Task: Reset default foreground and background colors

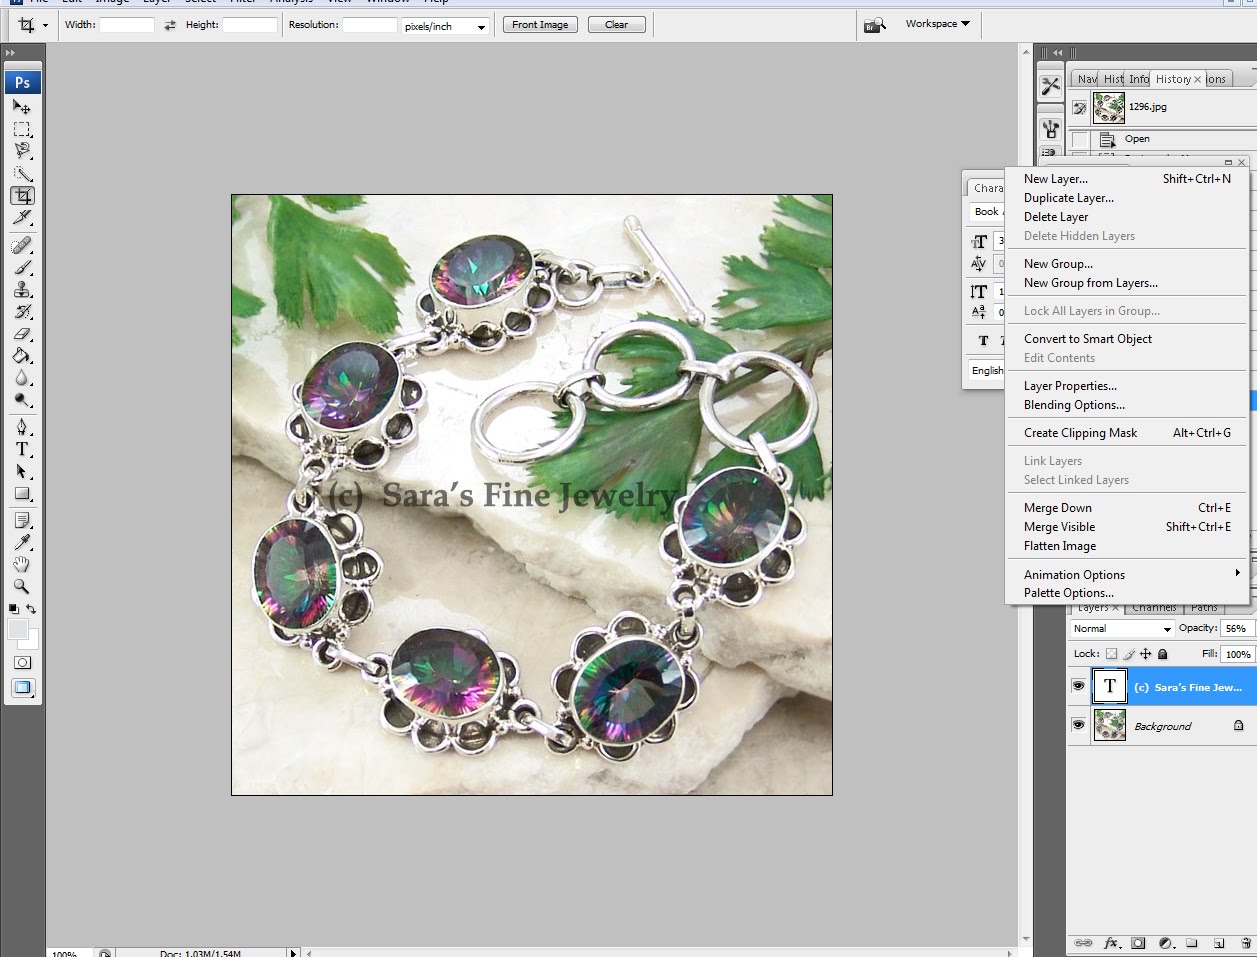Action: click(x=14, y=609)
